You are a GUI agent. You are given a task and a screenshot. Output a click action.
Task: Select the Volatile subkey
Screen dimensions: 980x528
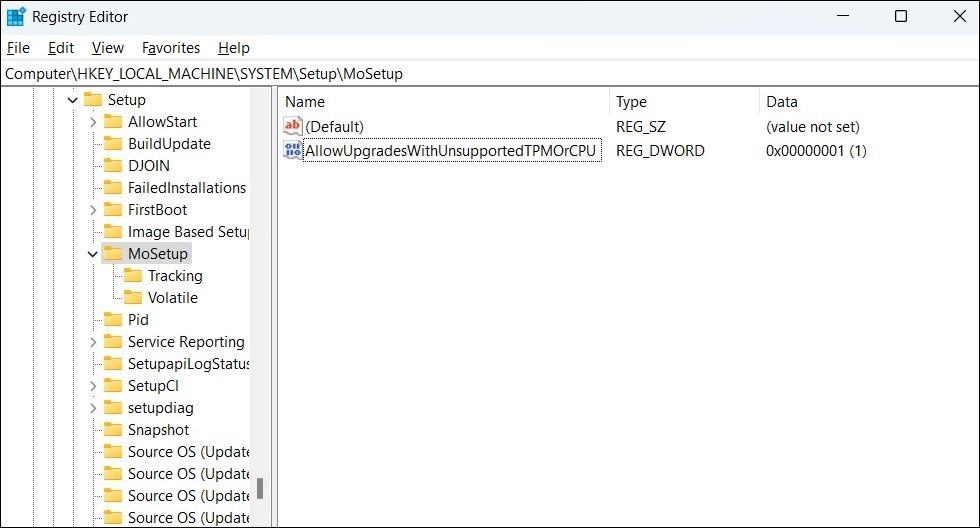point(172,297)
